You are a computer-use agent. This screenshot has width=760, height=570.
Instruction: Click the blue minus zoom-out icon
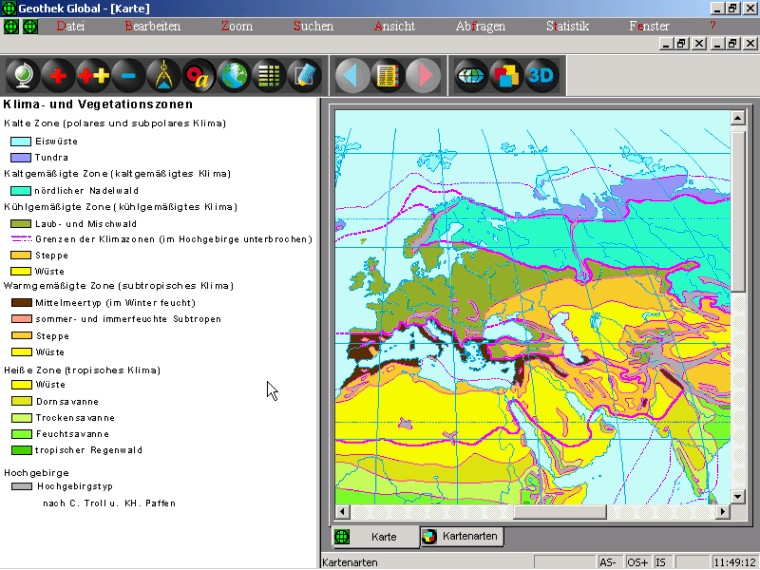pos(128,75)
